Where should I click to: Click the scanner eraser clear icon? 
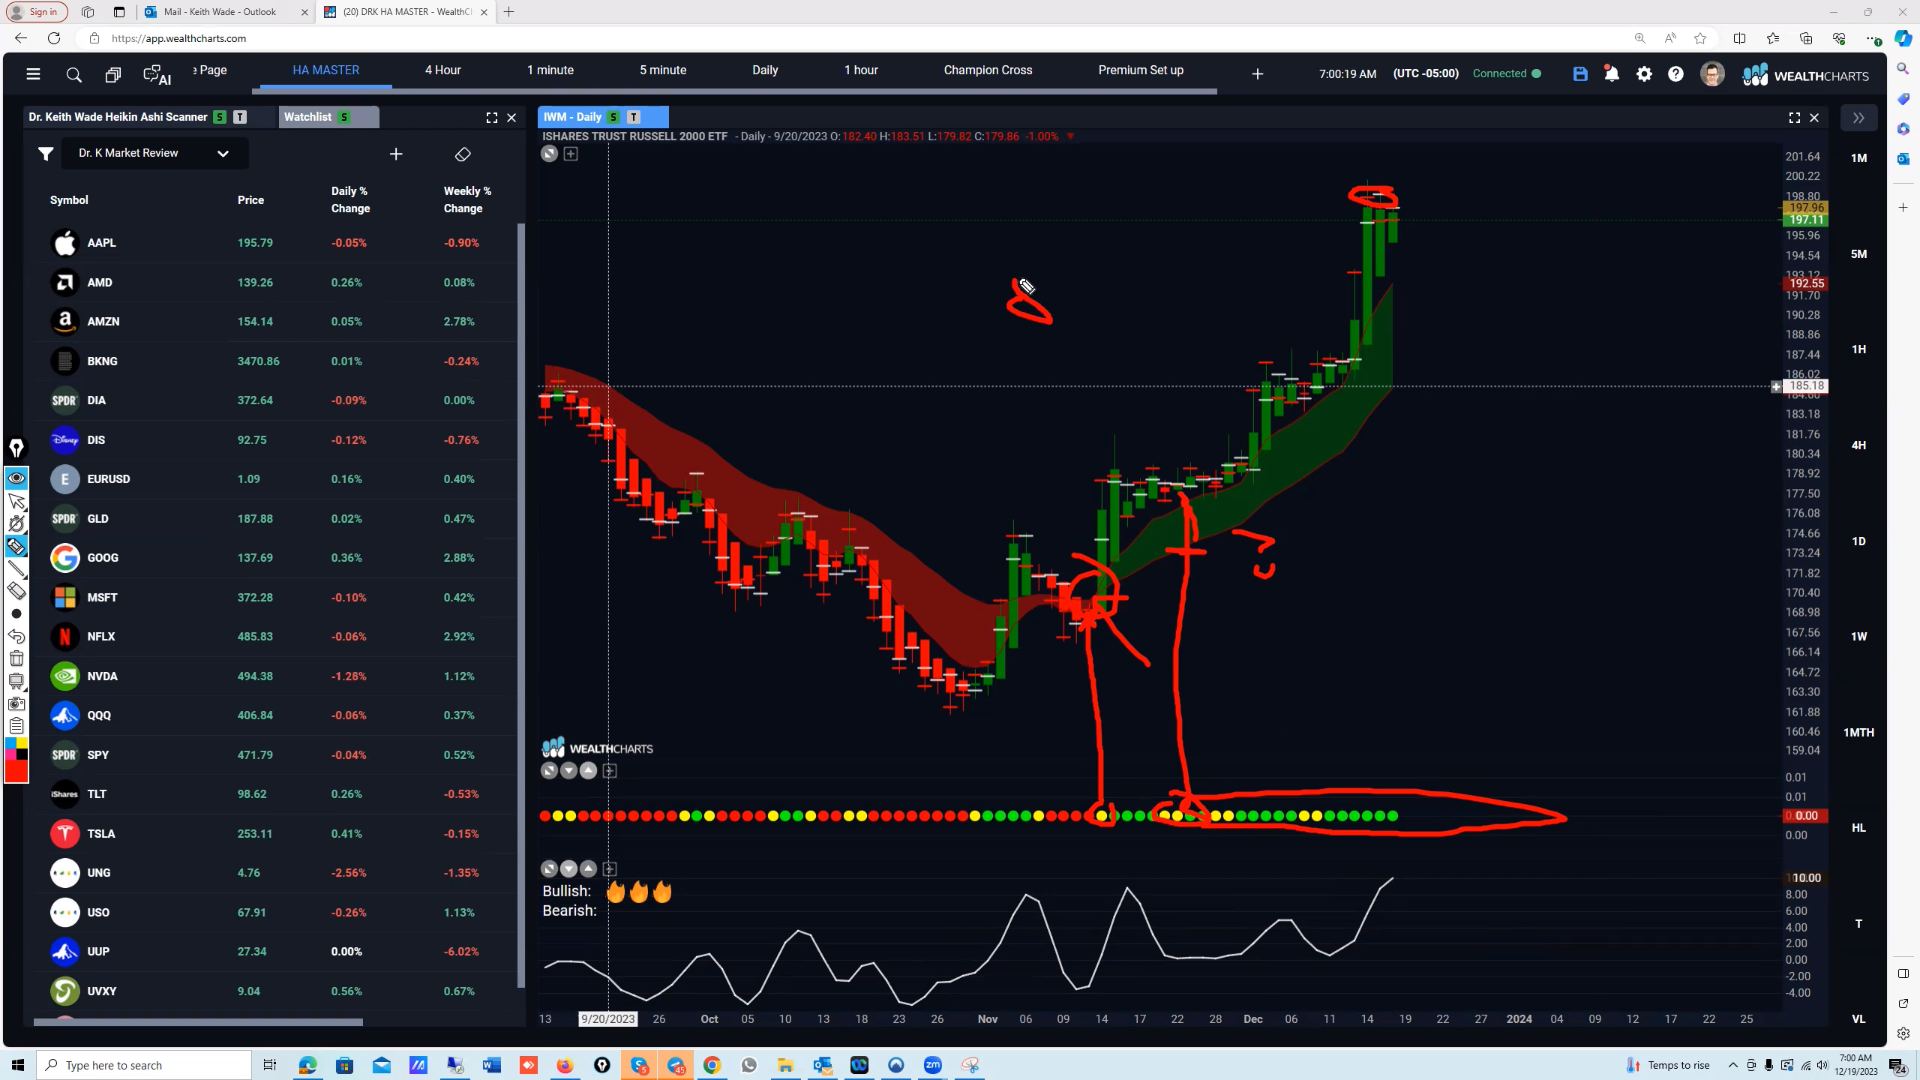pyautogui.click(x=462, y=154)
